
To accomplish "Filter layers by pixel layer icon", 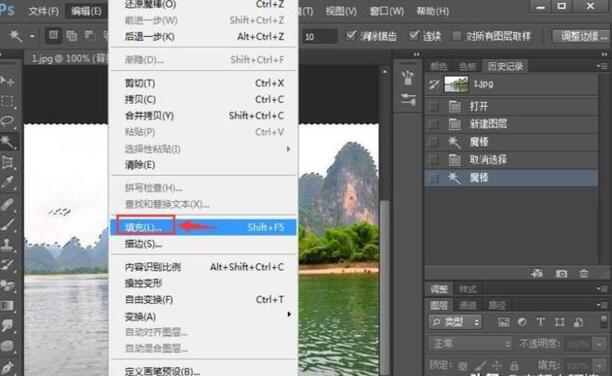I will pos(503,322).
